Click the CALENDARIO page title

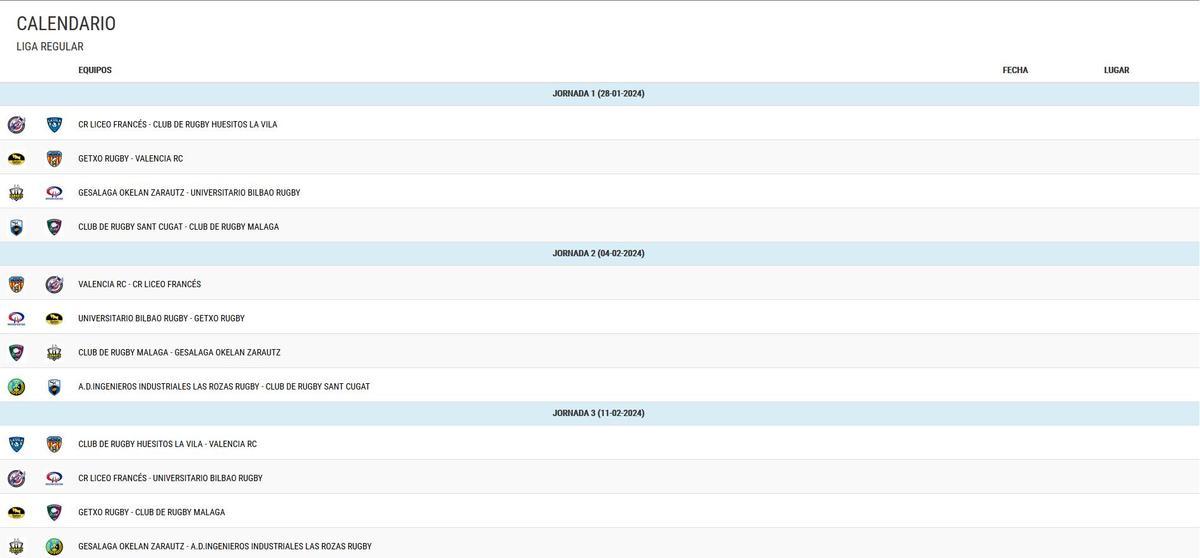point(66,24)
